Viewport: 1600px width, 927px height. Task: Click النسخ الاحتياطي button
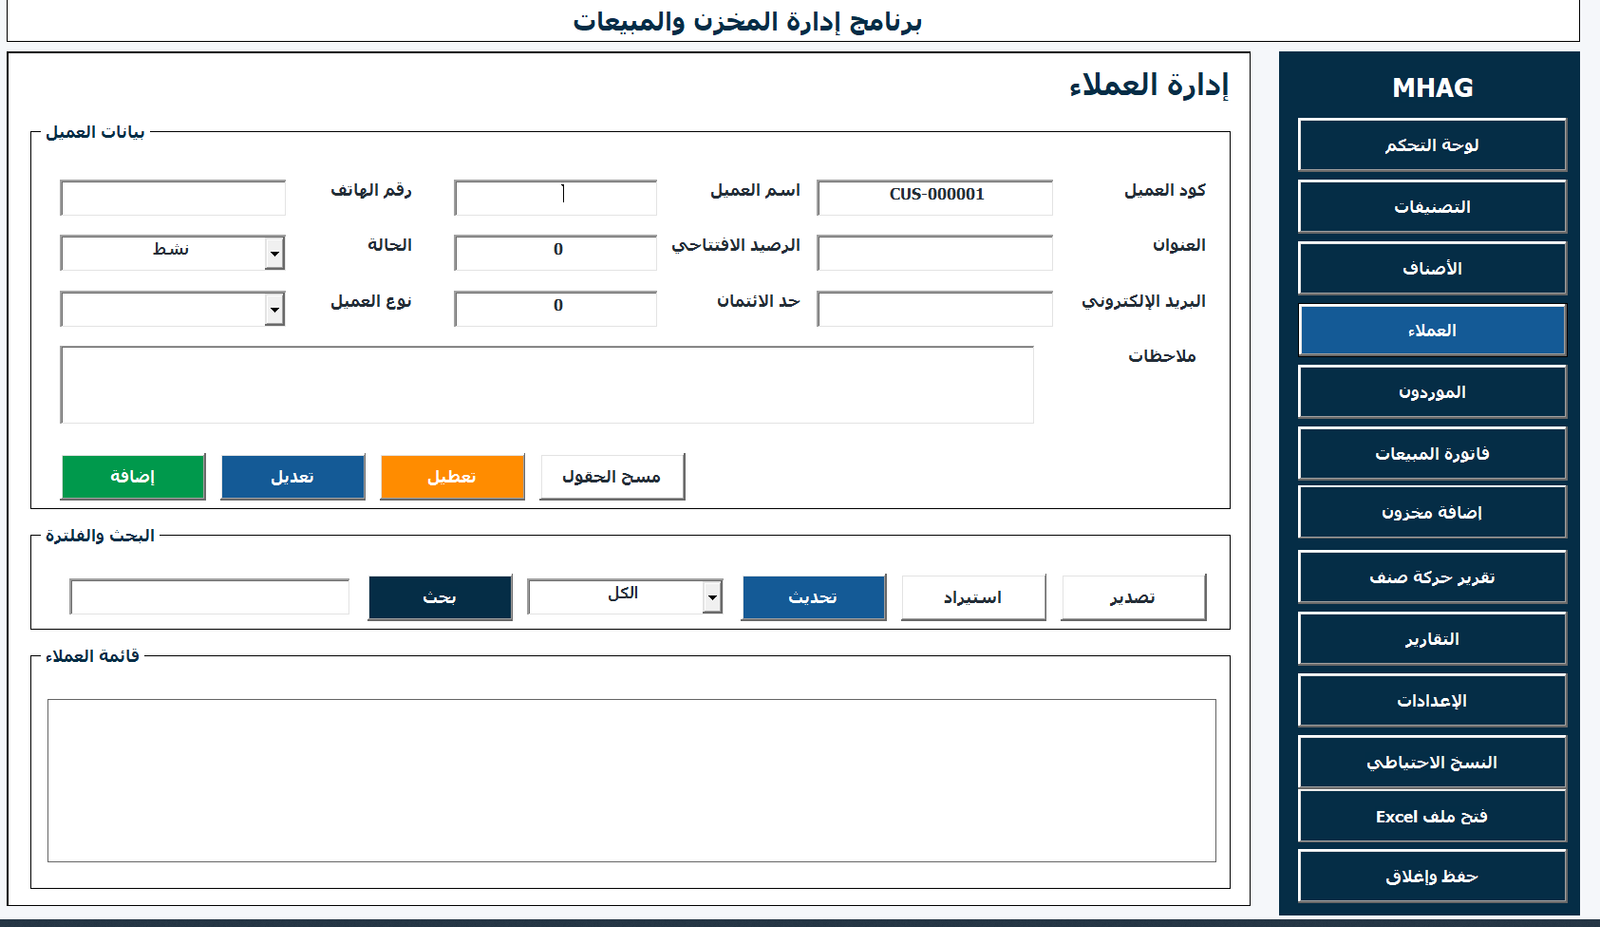[x=1432, y=762]
